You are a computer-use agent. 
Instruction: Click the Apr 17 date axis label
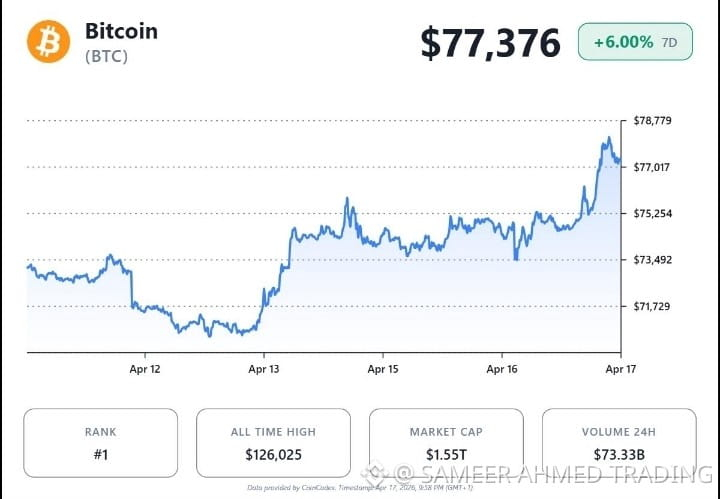point(621,369)
